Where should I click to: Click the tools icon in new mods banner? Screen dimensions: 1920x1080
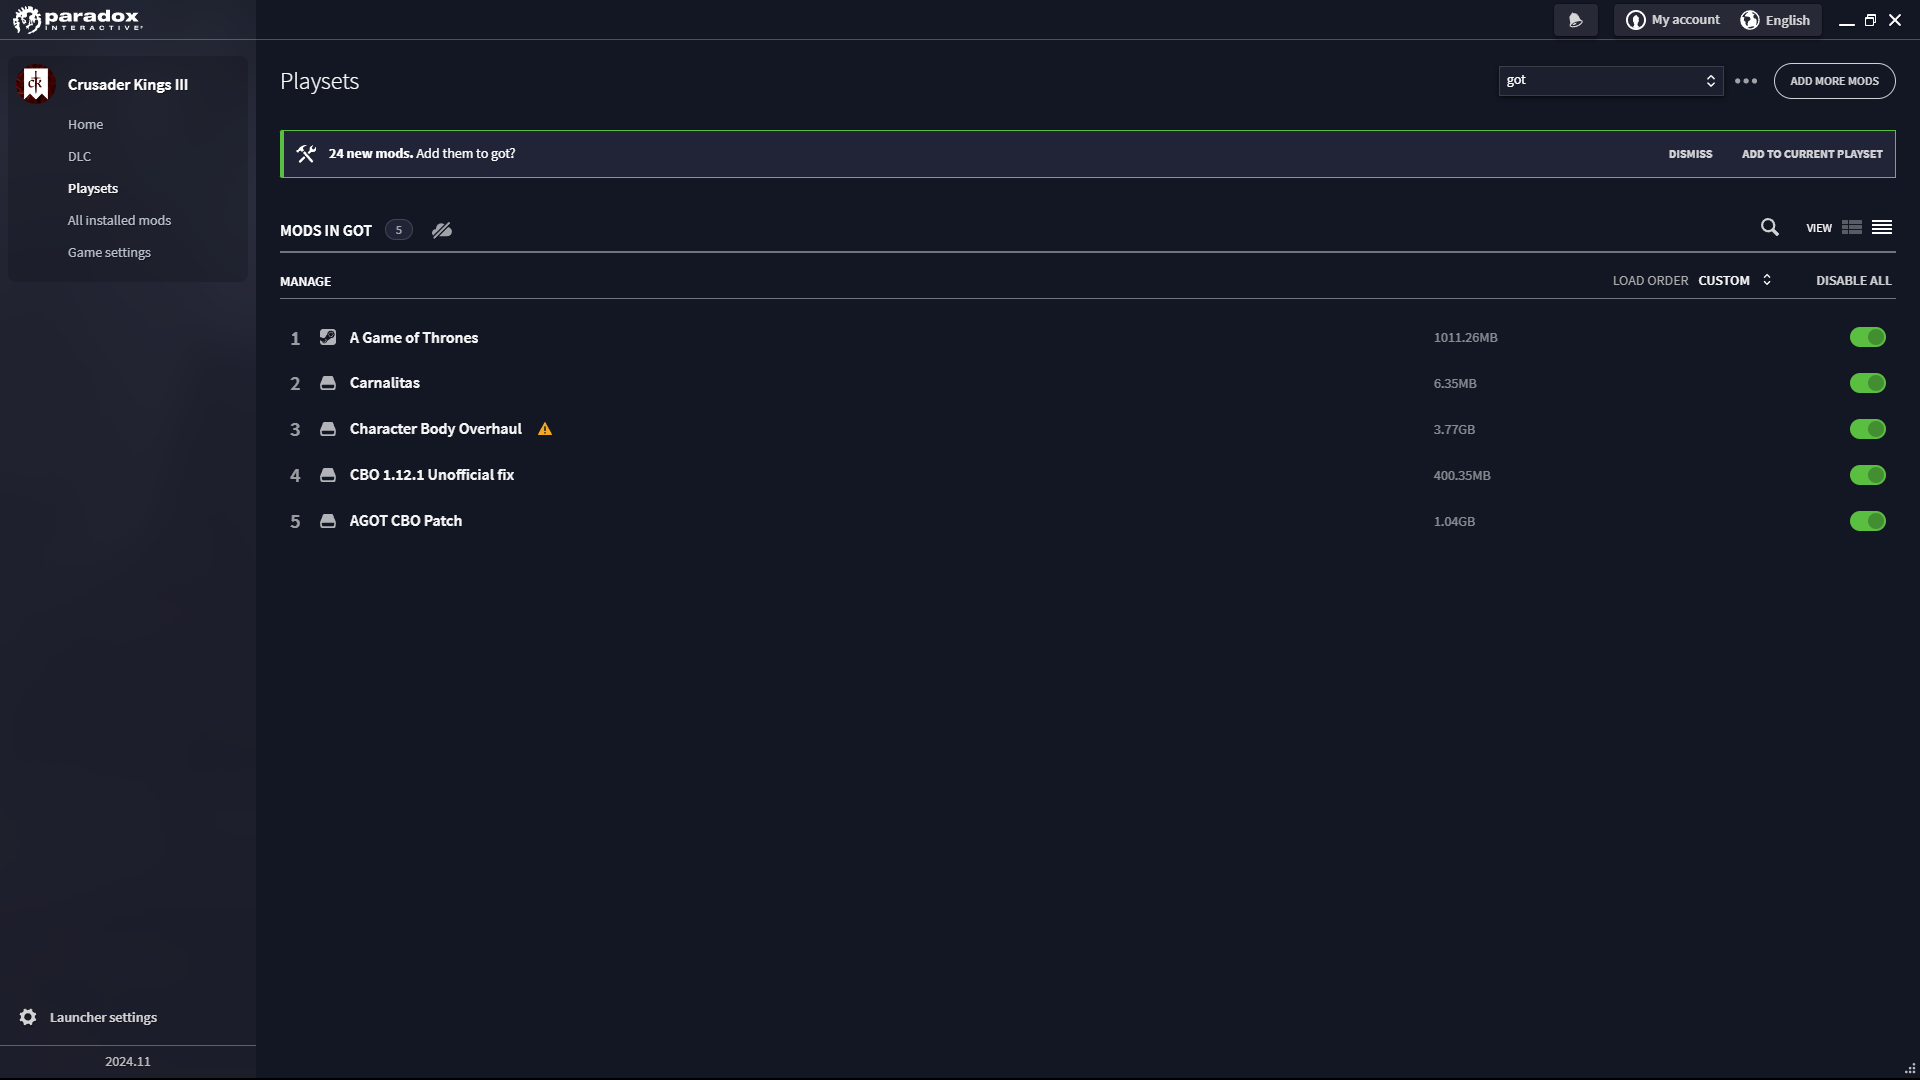[306, 154]
